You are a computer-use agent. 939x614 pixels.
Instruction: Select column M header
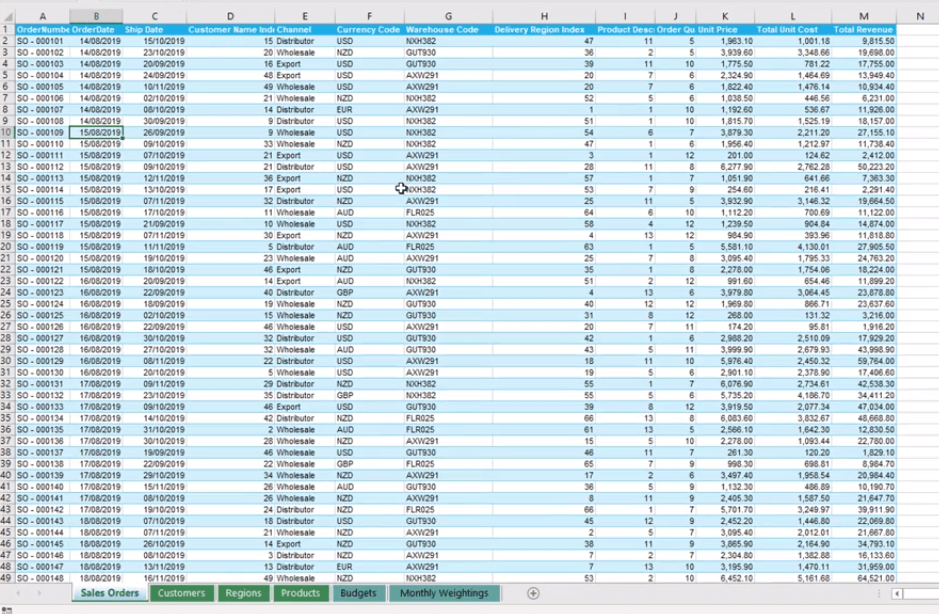[x=864, y=16]
